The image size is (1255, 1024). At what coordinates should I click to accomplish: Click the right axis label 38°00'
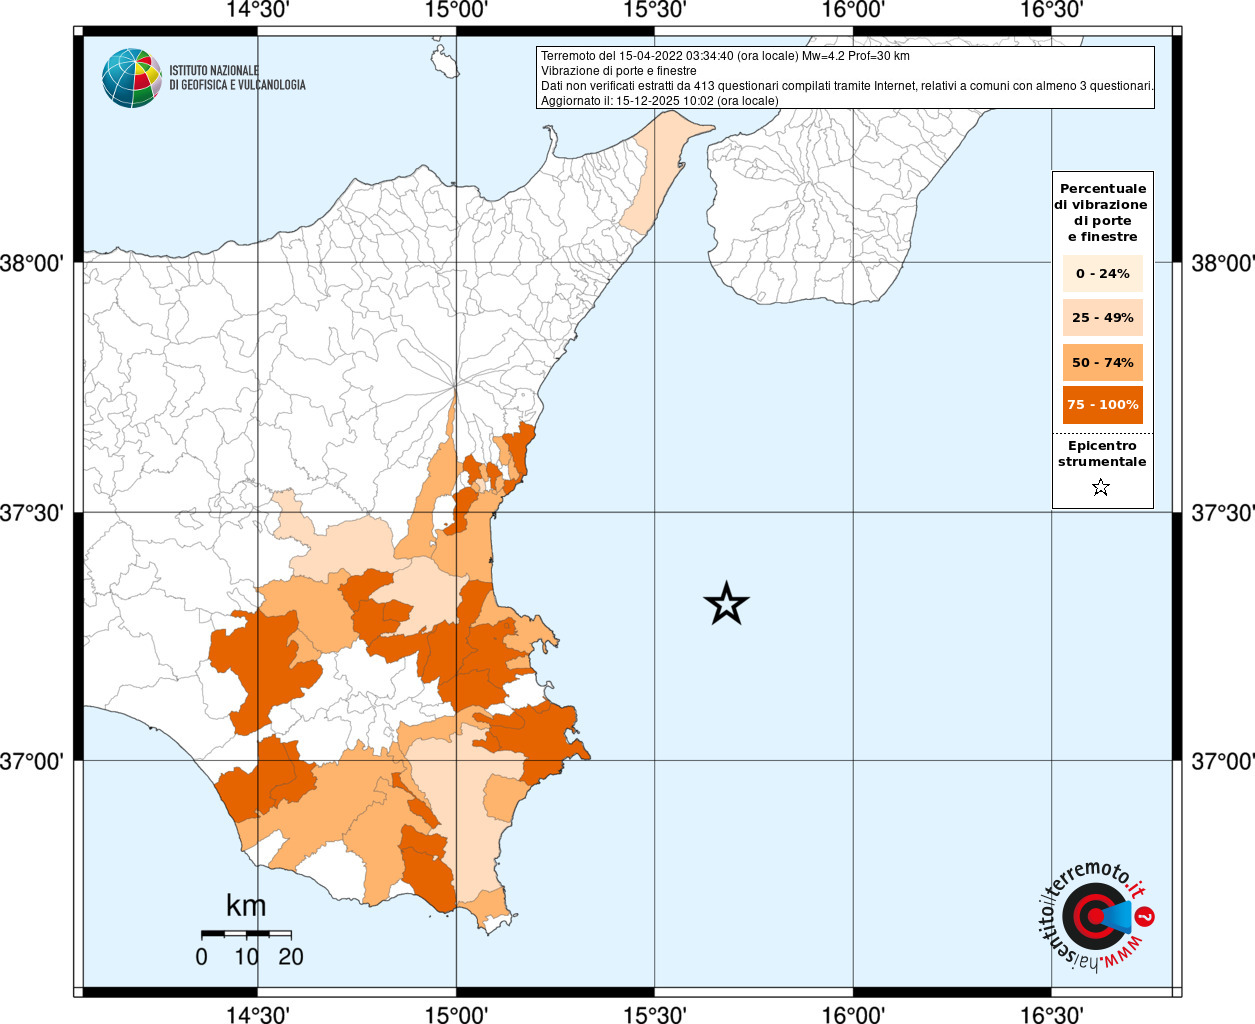pyautogui.click(x=1222, y=263)
